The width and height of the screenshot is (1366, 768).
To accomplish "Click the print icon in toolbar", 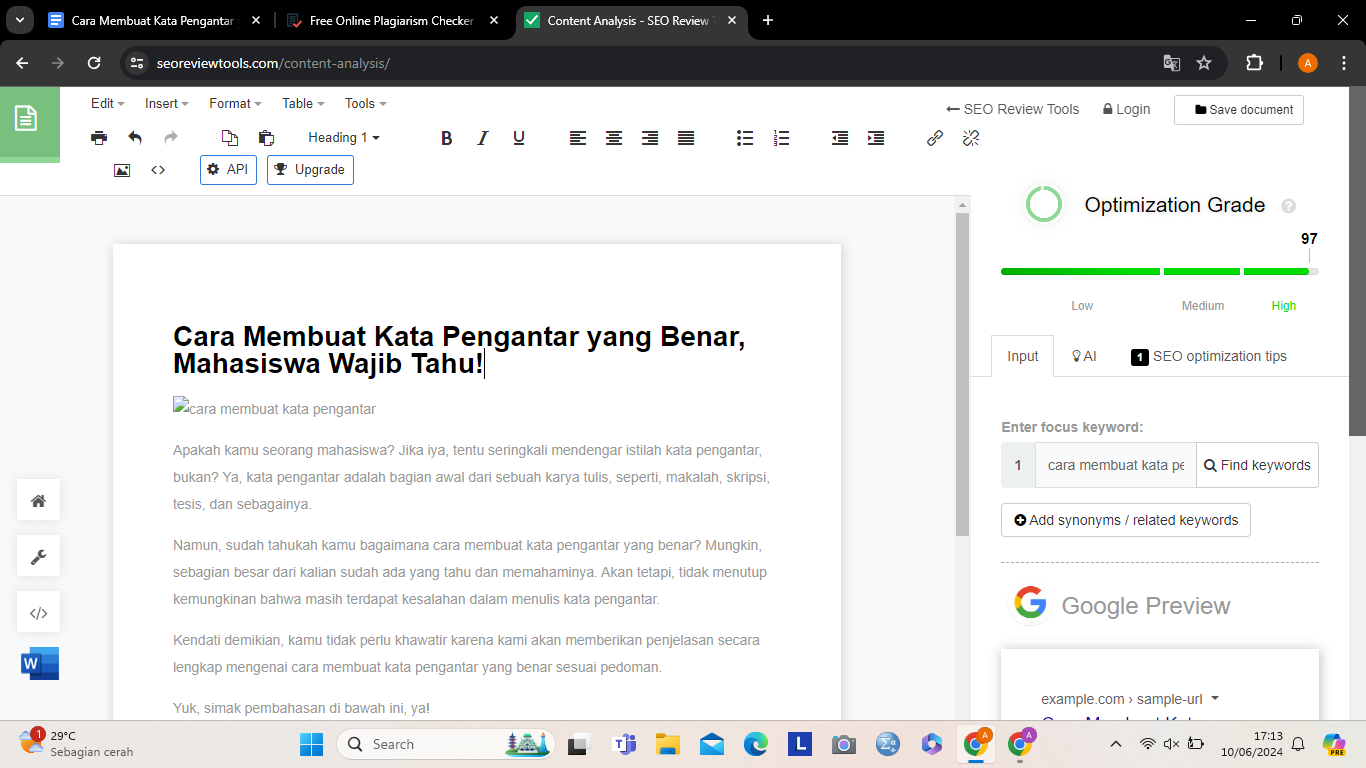I will pyautogui.click(x=99, y=138).
